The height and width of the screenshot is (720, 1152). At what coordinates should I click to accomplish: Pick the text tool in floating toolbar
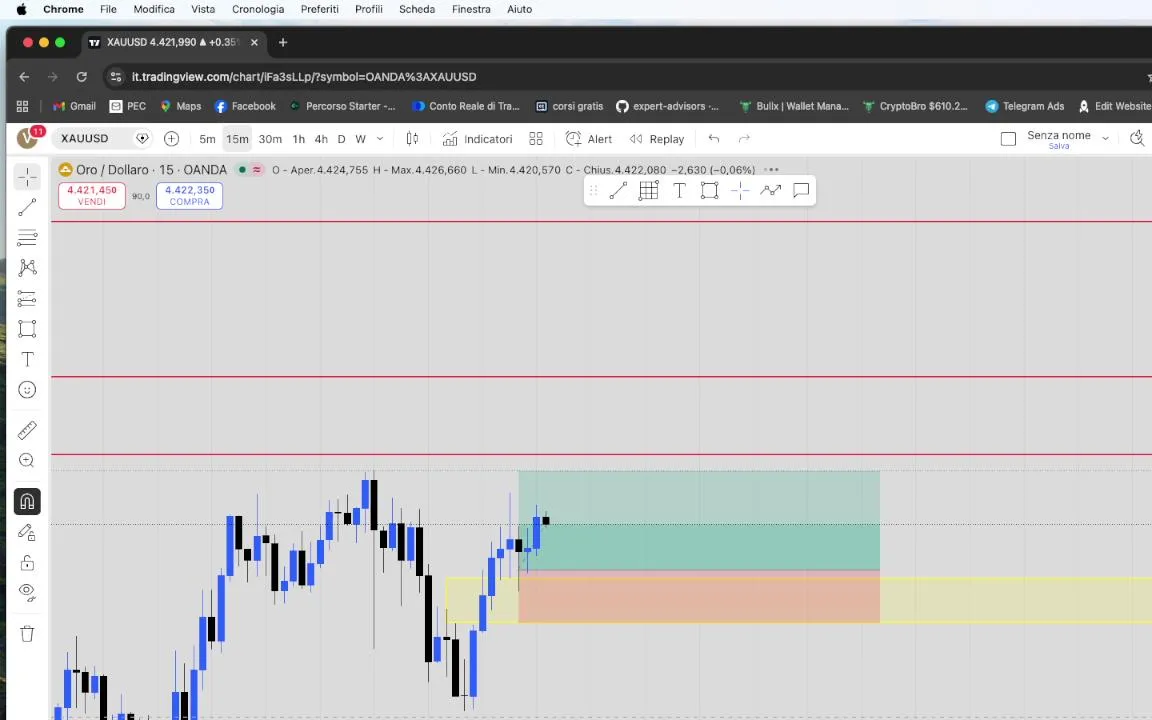[680, 191]
